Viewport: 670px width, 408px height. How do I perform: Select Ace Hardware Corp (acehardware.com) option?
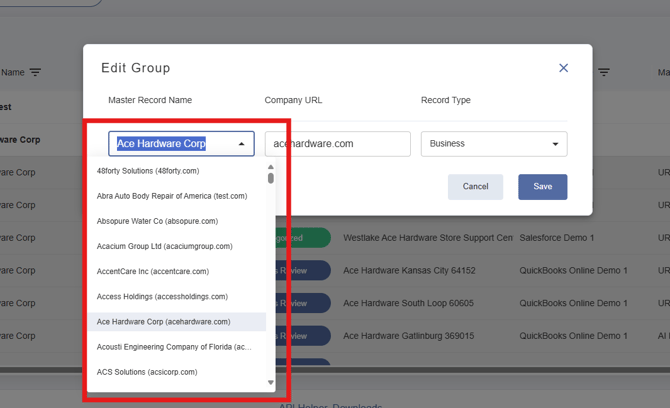point(176,322)
